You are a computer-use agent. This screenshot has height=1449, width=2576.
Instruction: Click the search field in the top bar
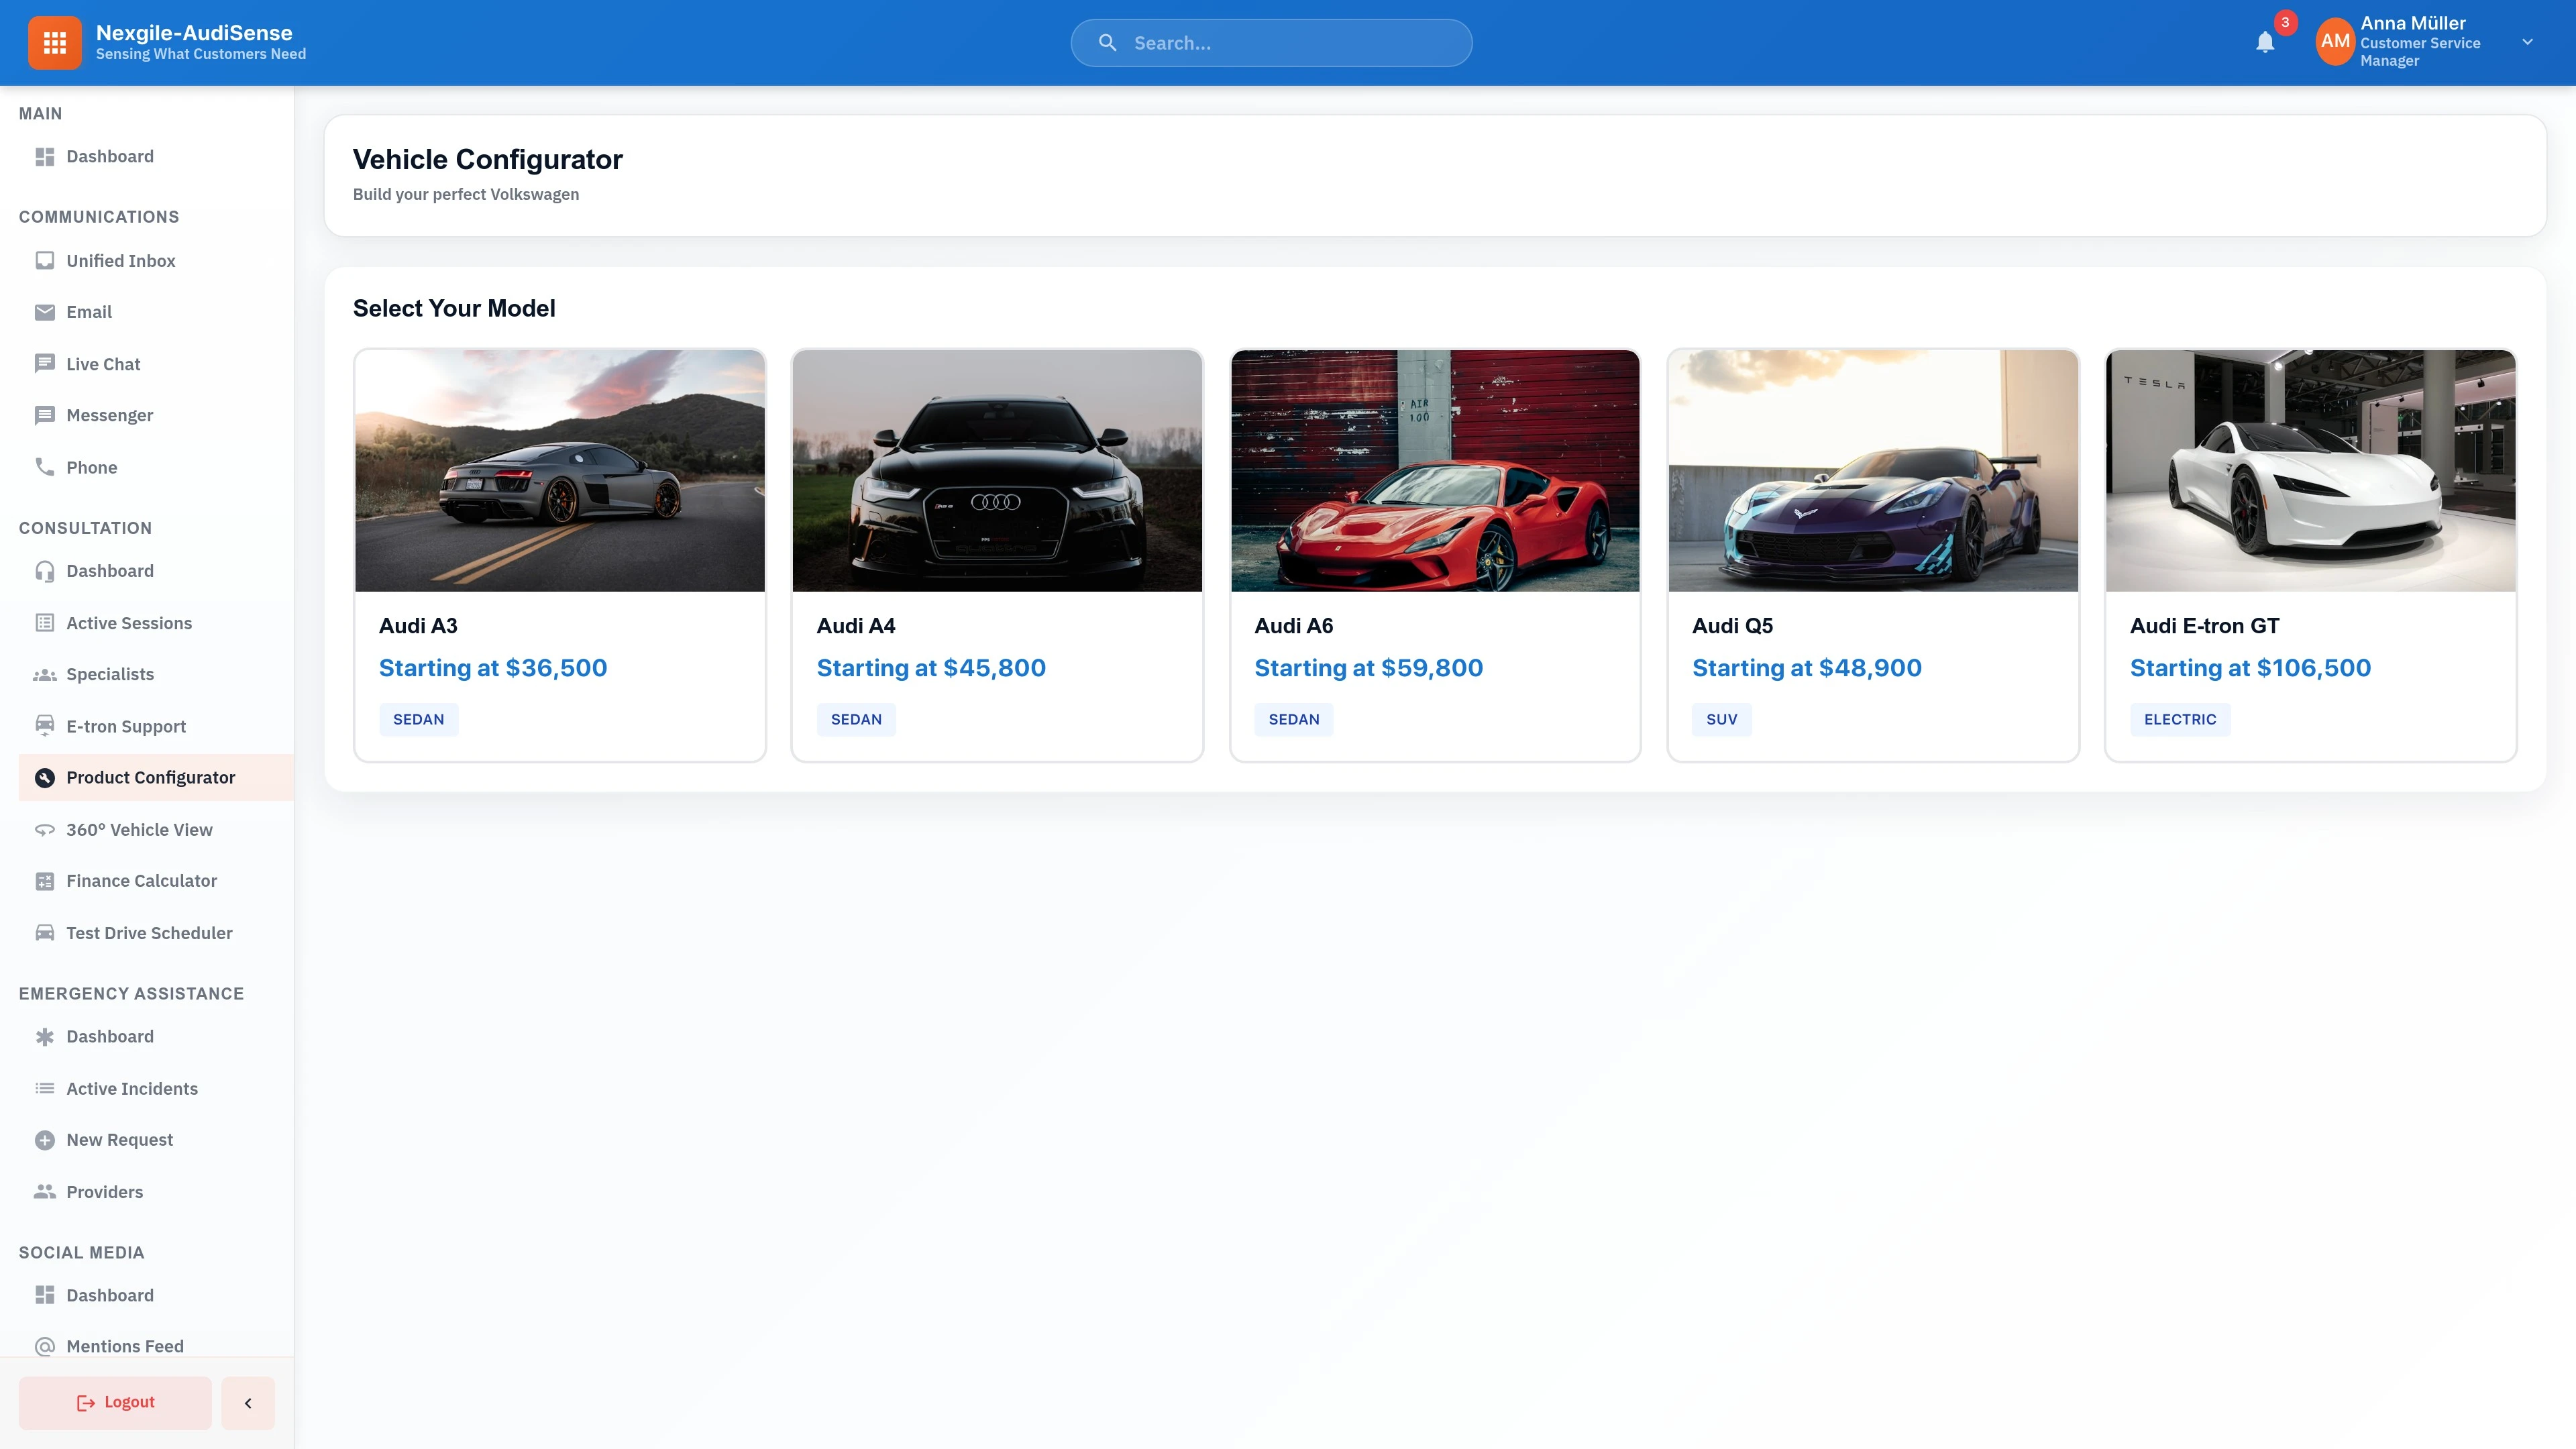click(x=1271, y=42)
